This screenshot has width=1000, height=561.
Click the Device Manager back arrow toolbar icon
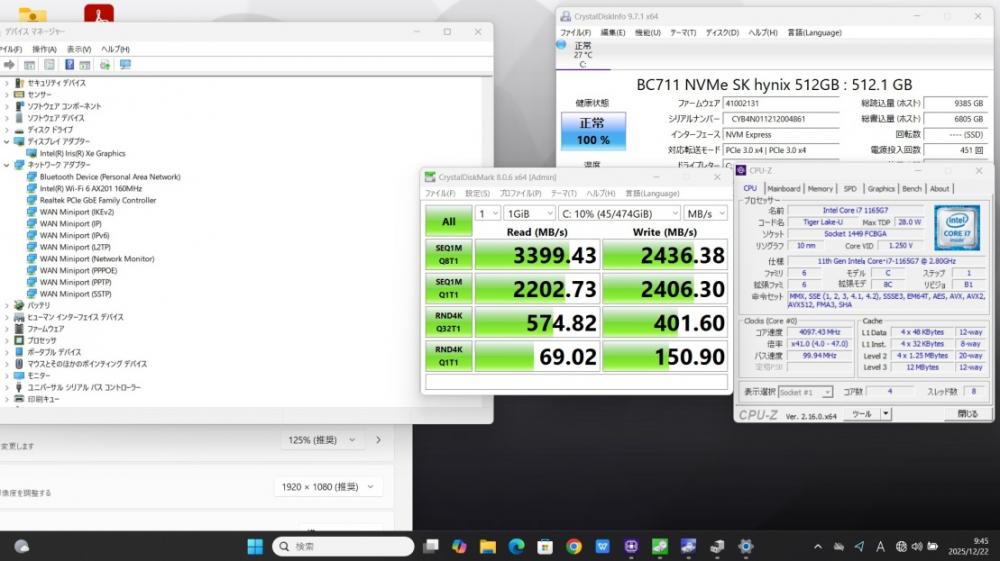[9, 65]
